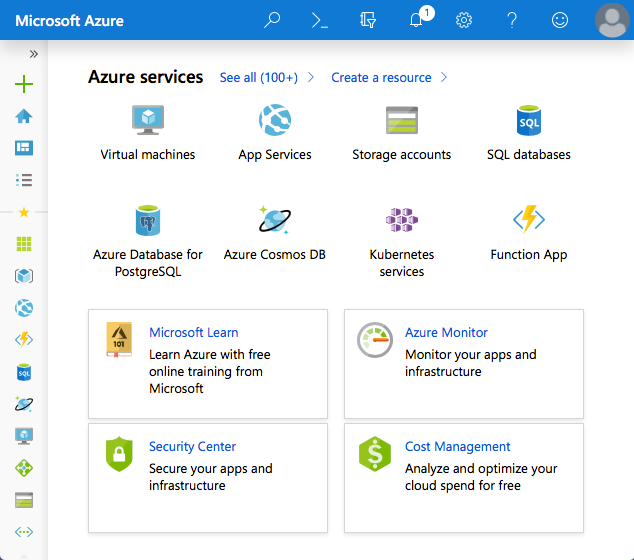Open Dashboard from the left sidebar
Screen dimensions: 634x560
[x=24, y=148]
